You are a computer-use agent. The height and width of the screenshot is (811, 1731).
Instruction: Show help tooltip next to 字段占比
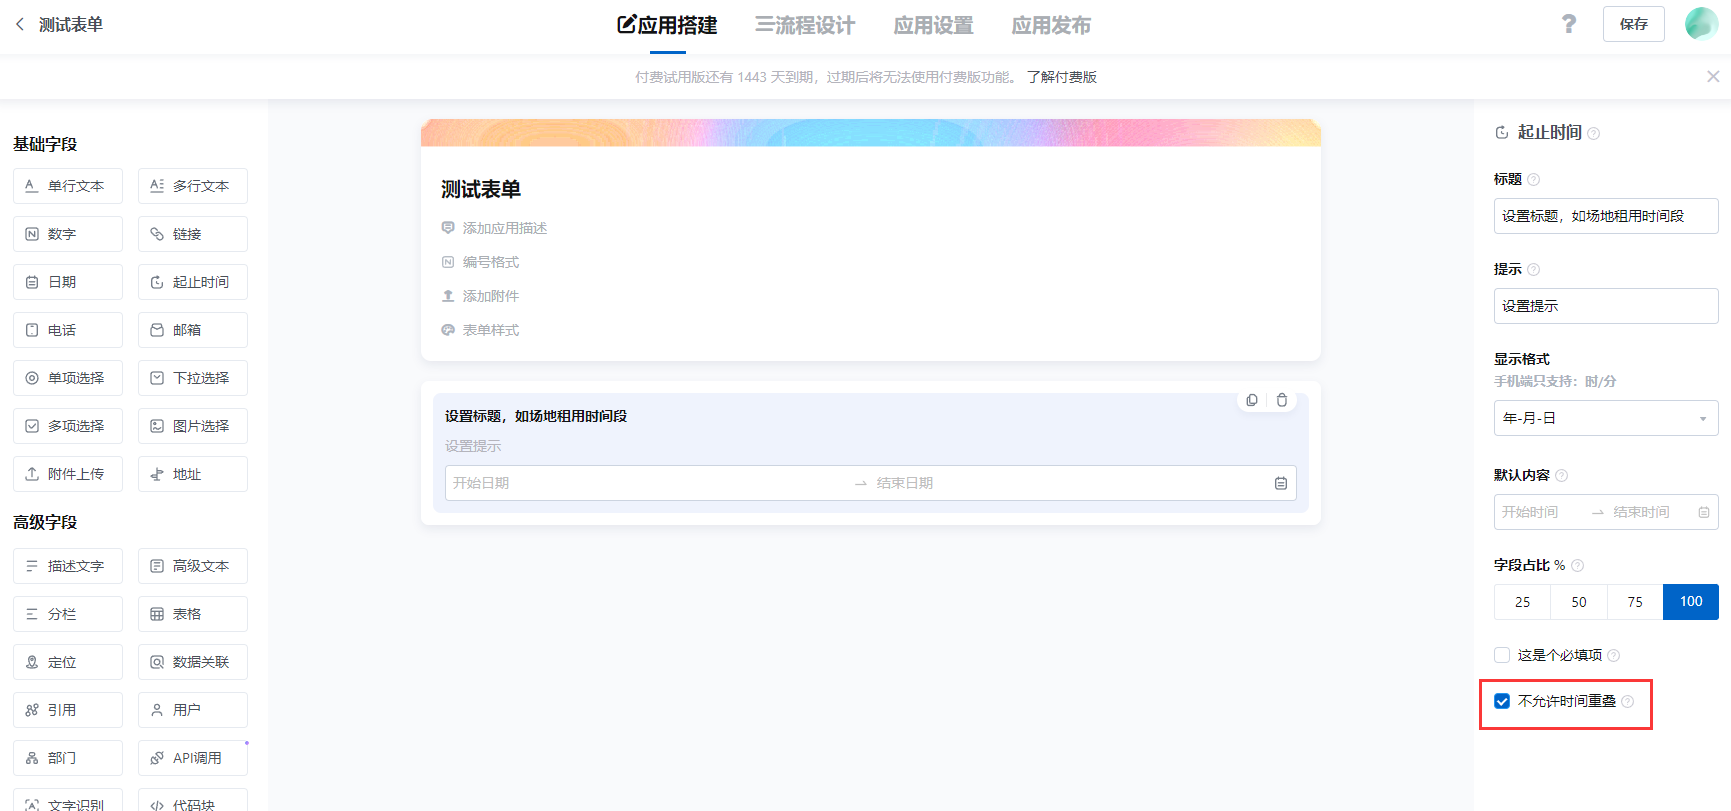(1578, 565)
